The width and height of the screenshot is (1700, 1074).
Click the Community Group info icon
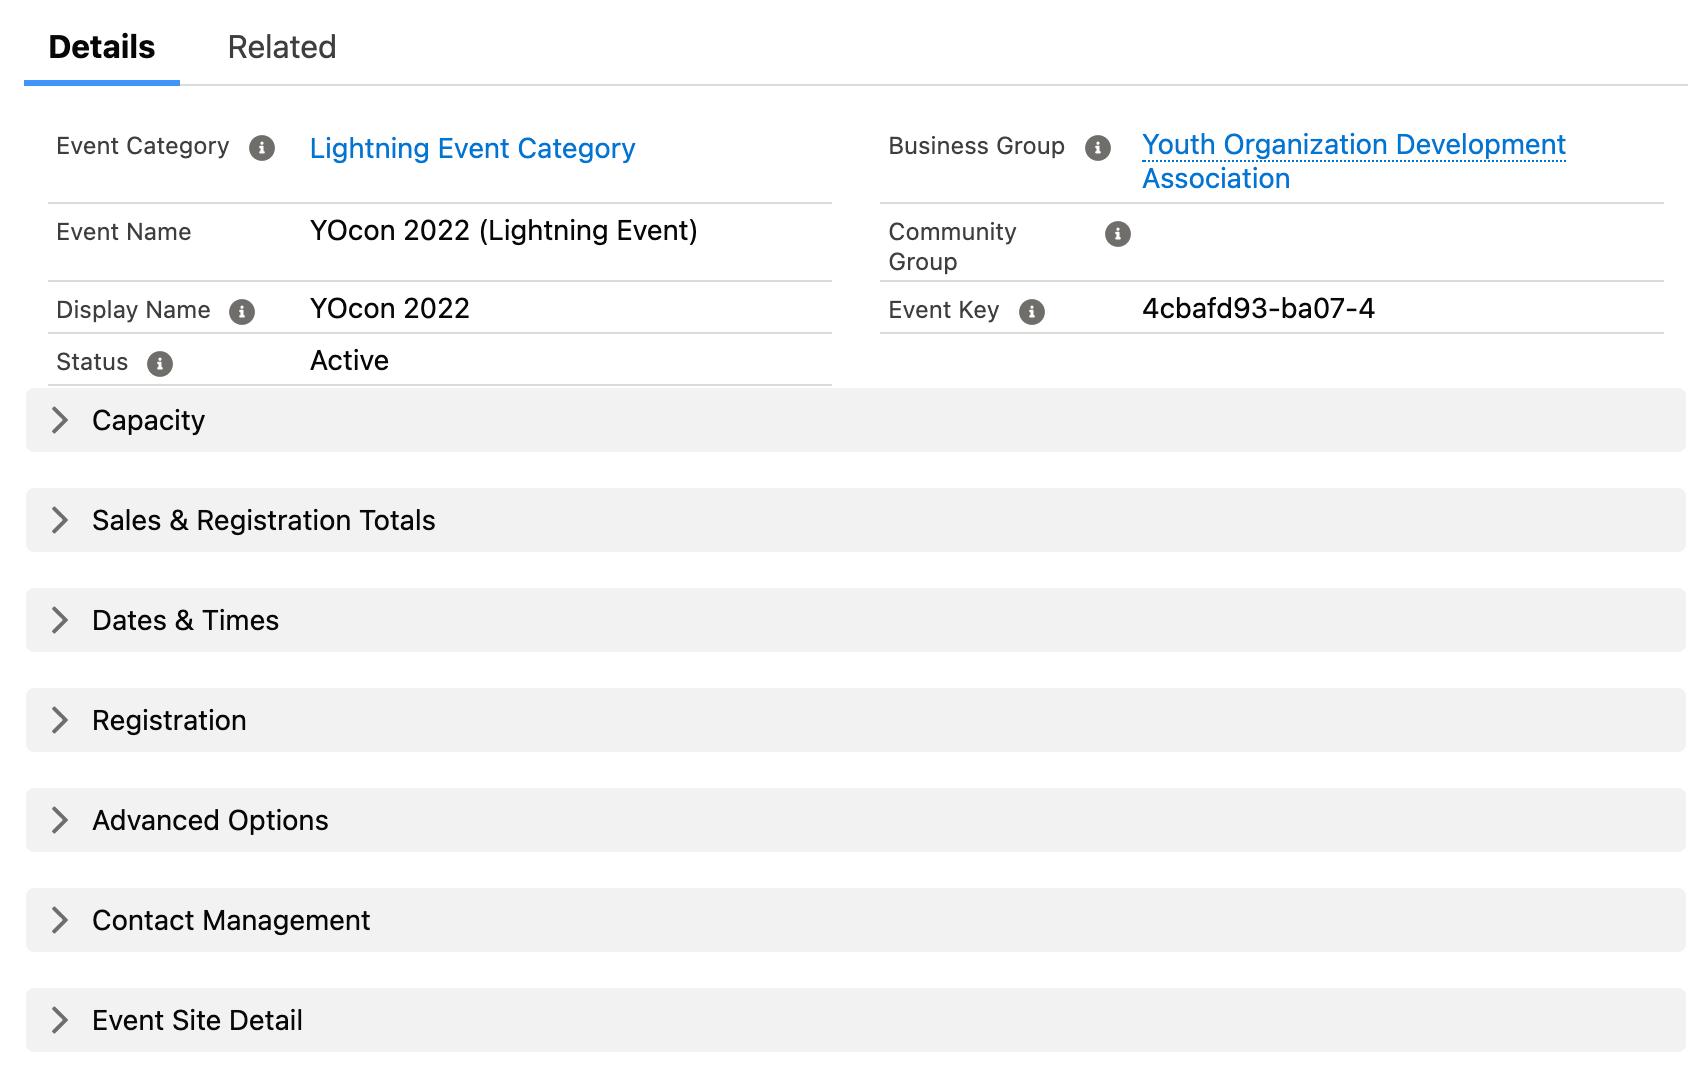coord(1117,234)
